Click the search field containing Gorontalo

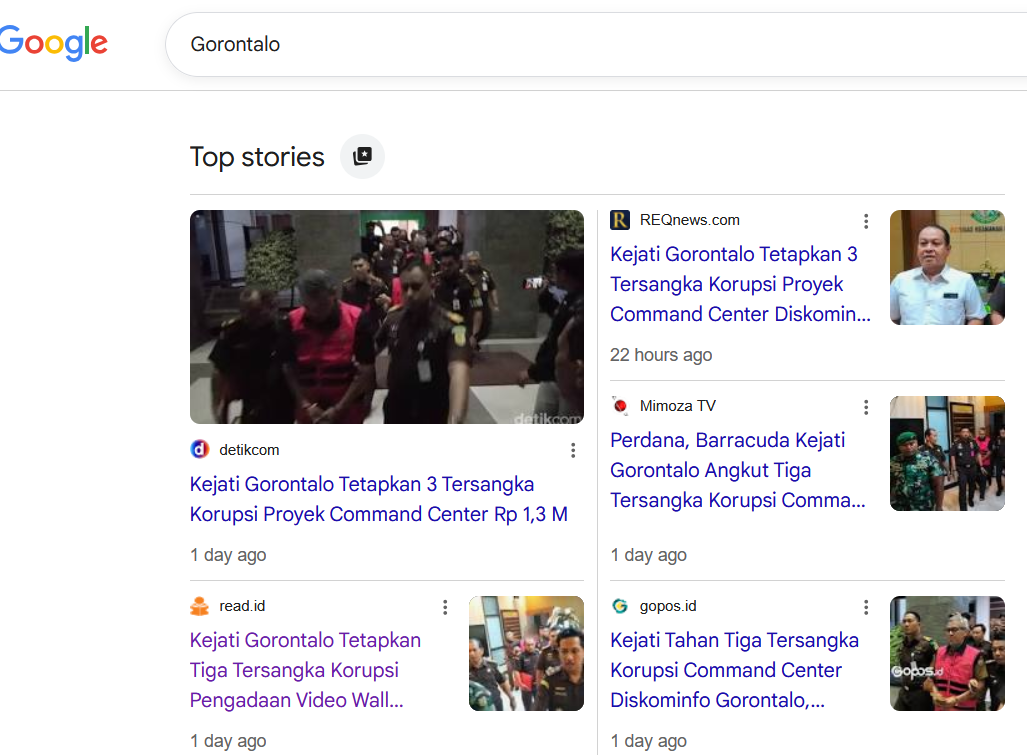[x=596, y=45]
